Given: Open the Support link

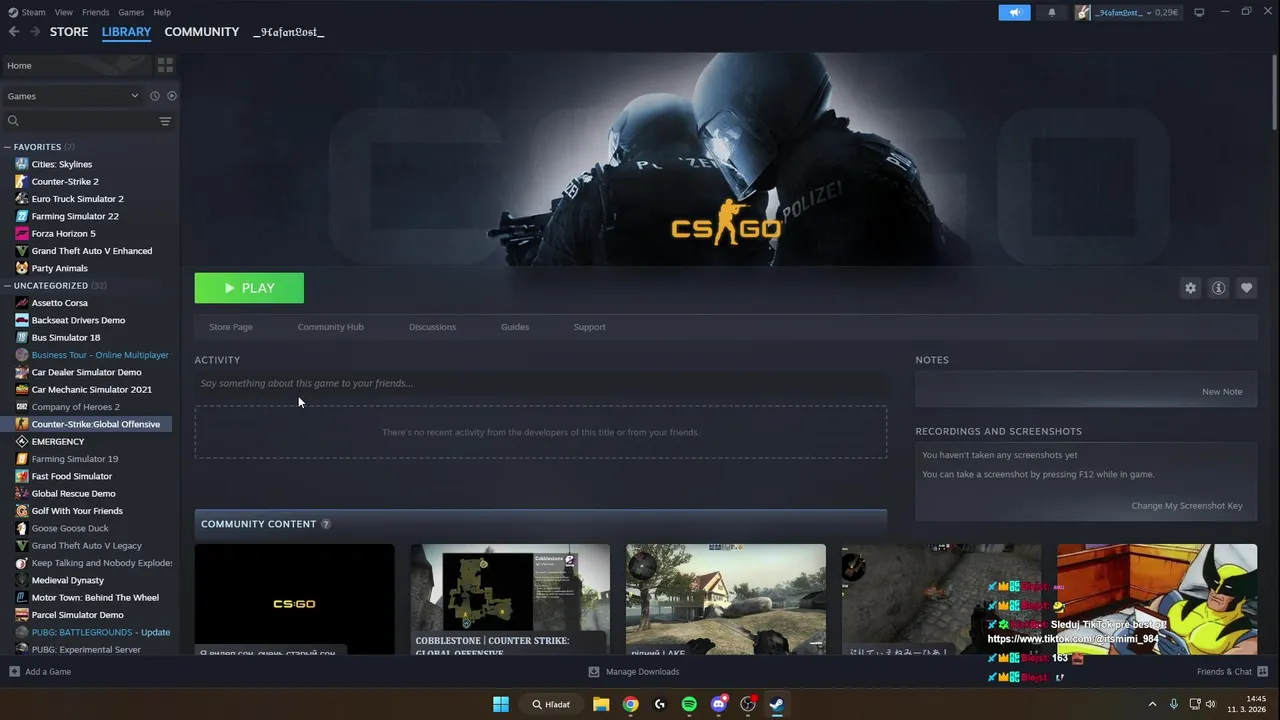Looking at the screenshot, I should tap(589, 327).
